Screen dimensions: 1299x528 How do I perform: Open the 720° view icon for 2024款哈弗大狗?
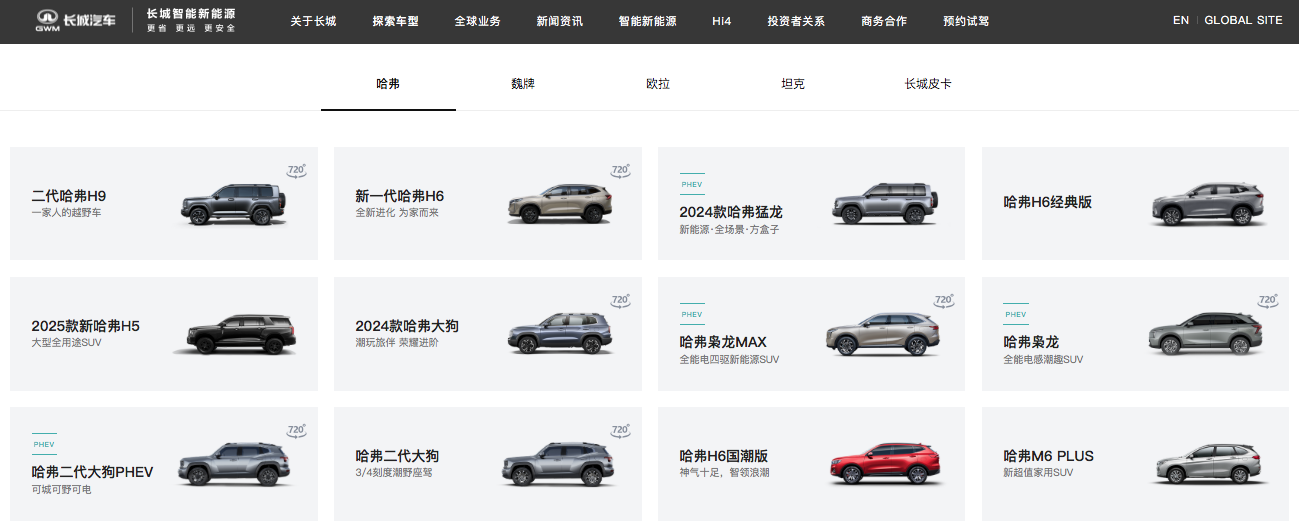click(x=621, y=300)
